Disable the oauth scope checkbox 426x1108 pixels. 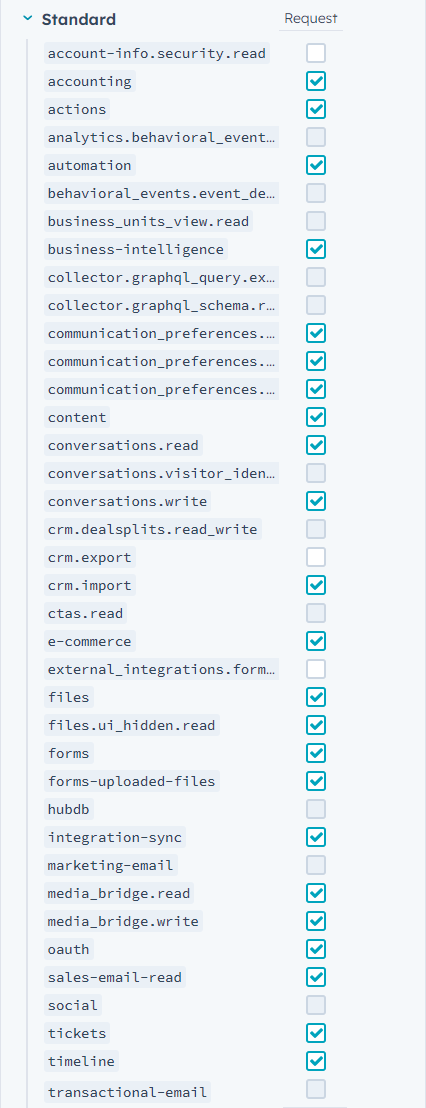tap(316, 949)
